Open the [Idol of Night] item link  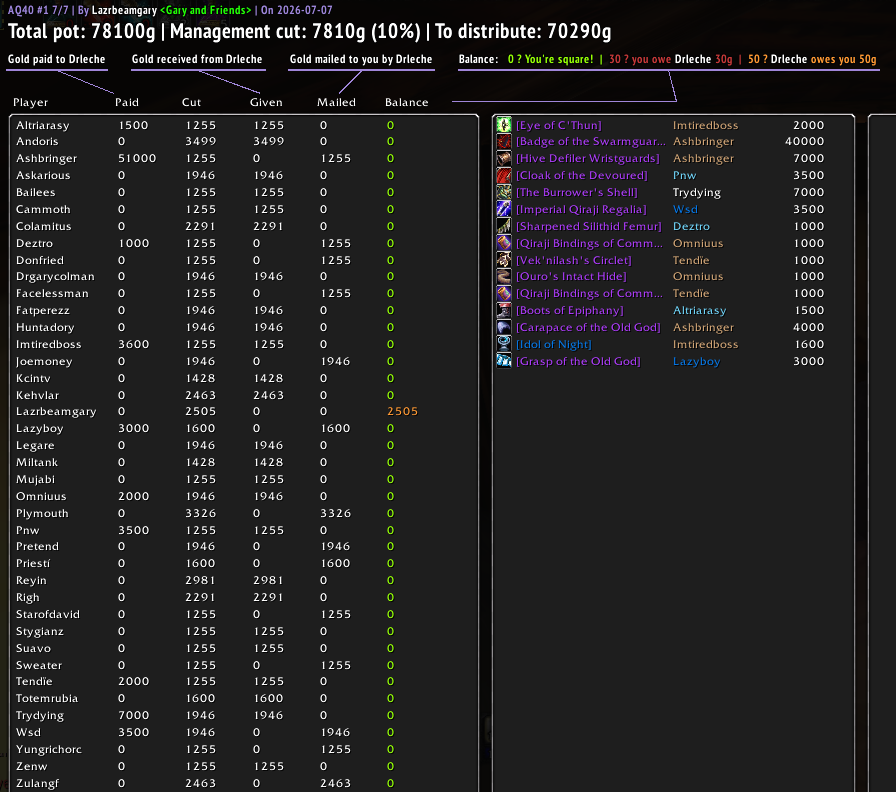click(x=553, y=344)
